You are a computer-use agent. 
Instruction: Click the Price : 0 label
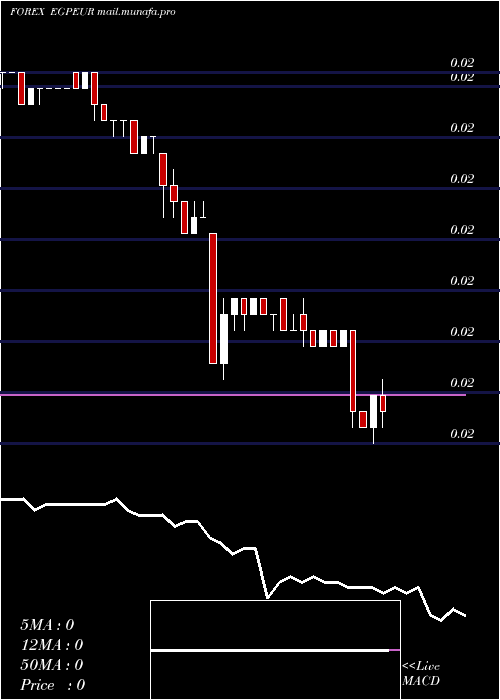point(53,685)
